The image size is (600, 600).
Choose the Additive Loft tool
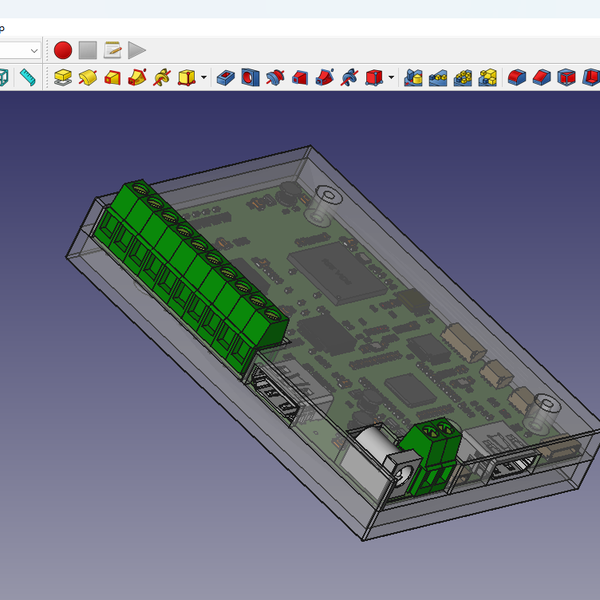click(x=112, y=77)
